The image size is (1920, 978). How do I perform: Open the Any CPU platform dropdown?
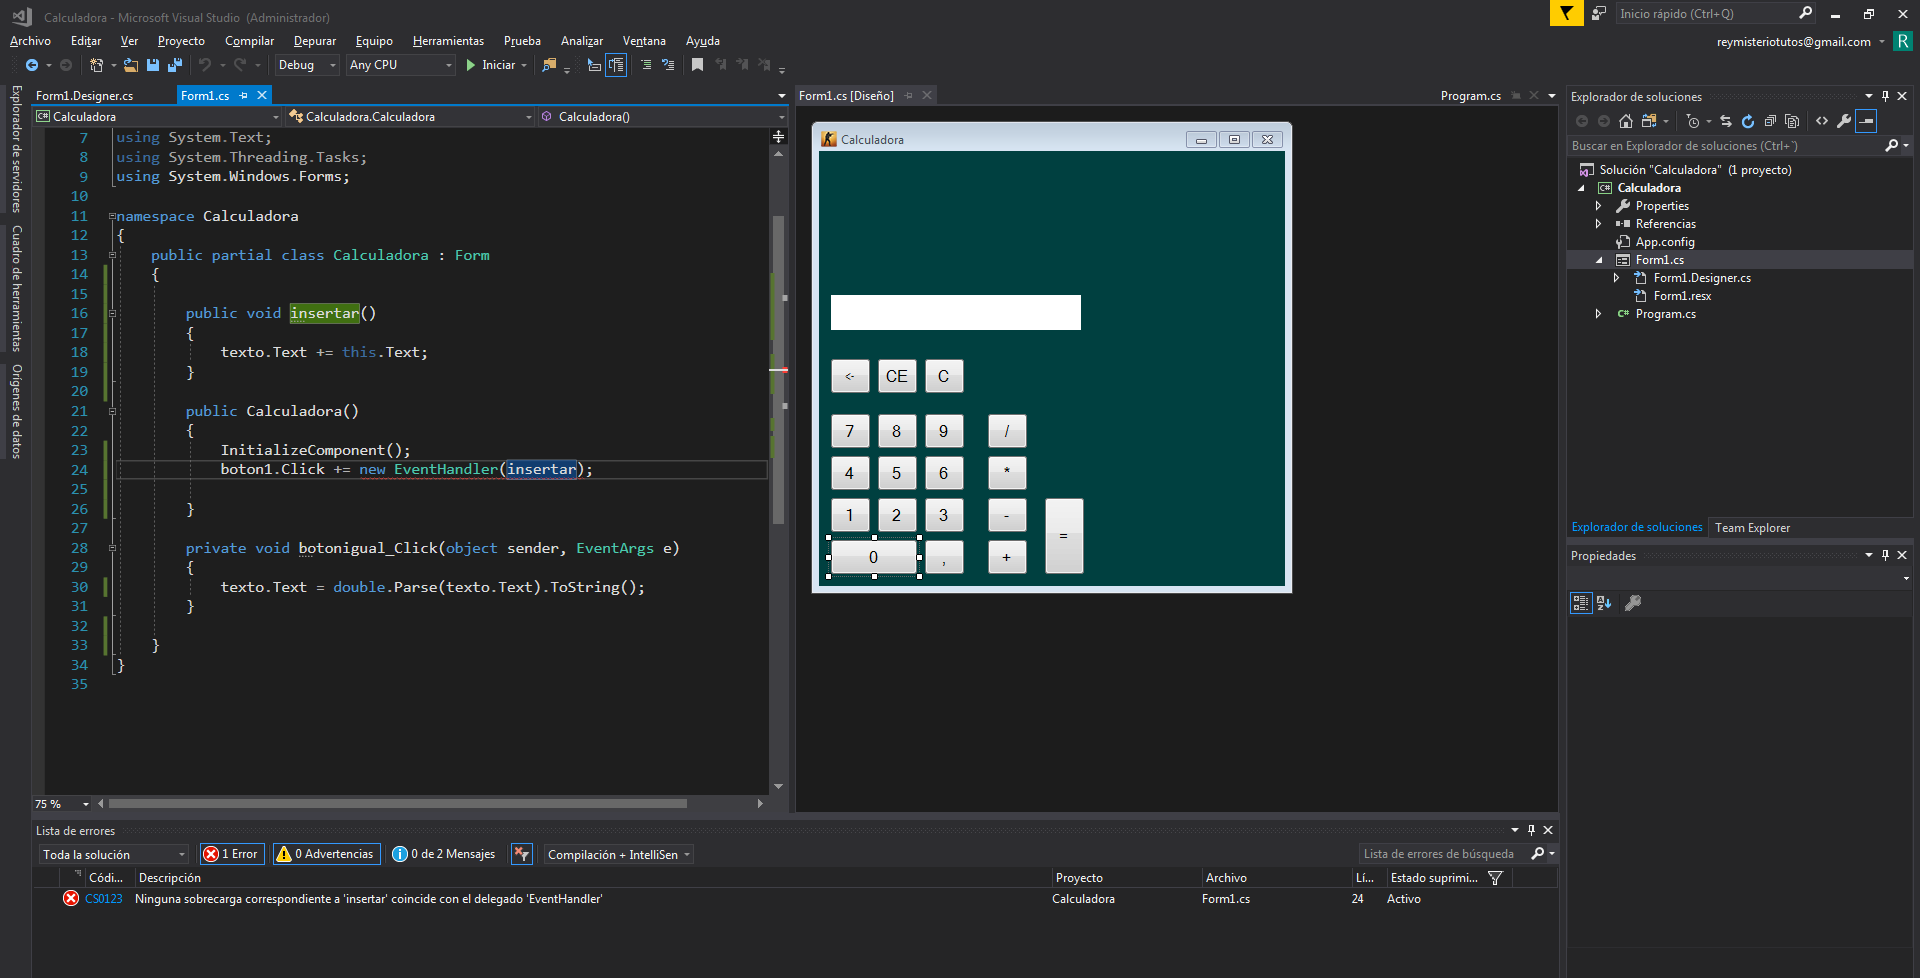pyautogui.click(x=400, y=65)
